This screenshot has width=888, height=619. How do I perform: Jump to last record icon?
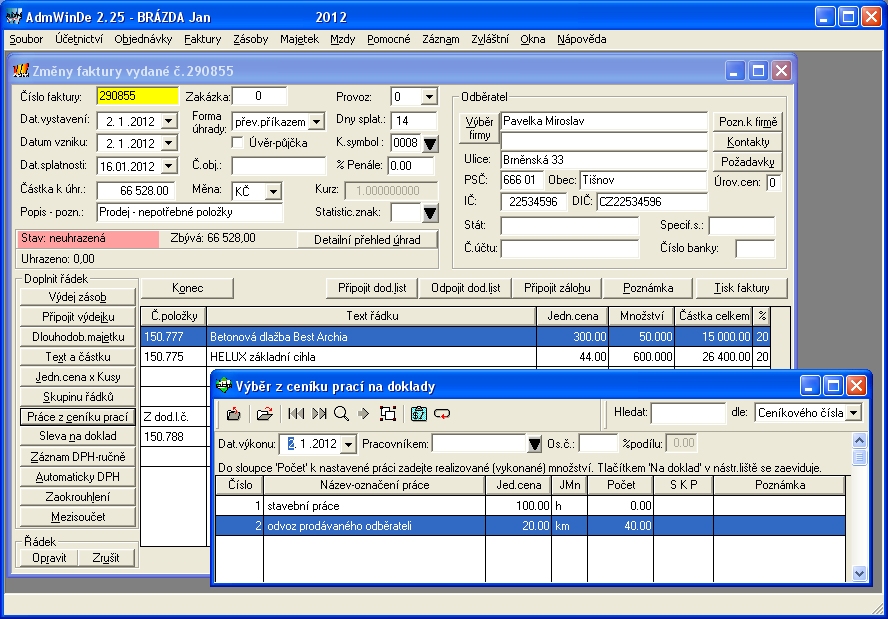click(319, 414)
